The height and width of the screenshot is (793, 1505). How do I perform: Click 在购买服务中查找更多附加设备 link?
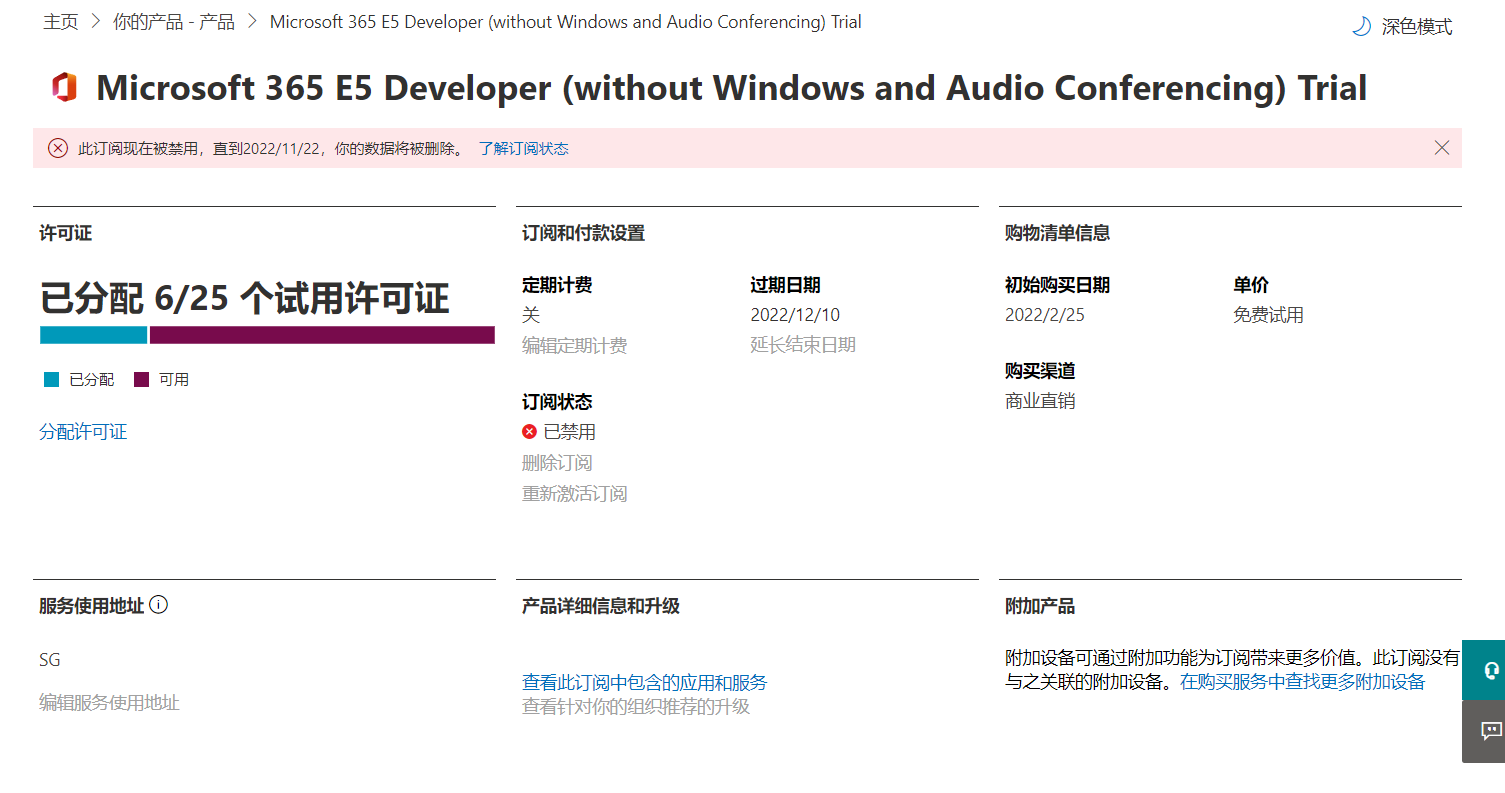point(1302,682)
